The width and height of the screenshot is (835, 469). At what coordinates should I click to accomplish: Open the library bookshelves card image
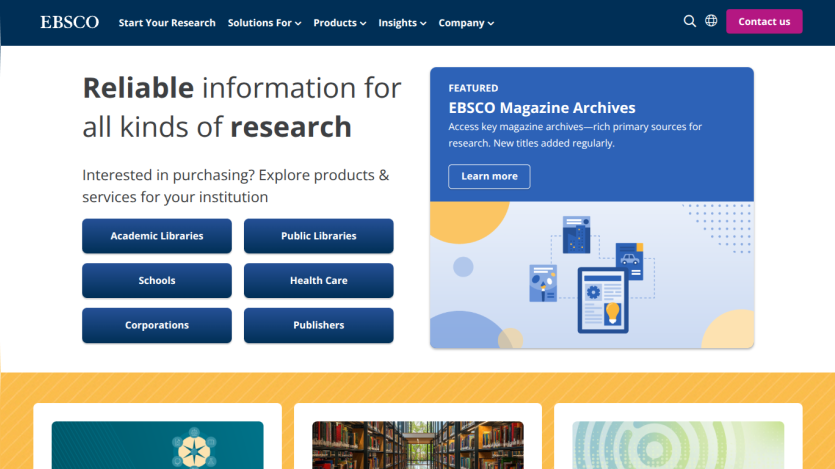418,445
